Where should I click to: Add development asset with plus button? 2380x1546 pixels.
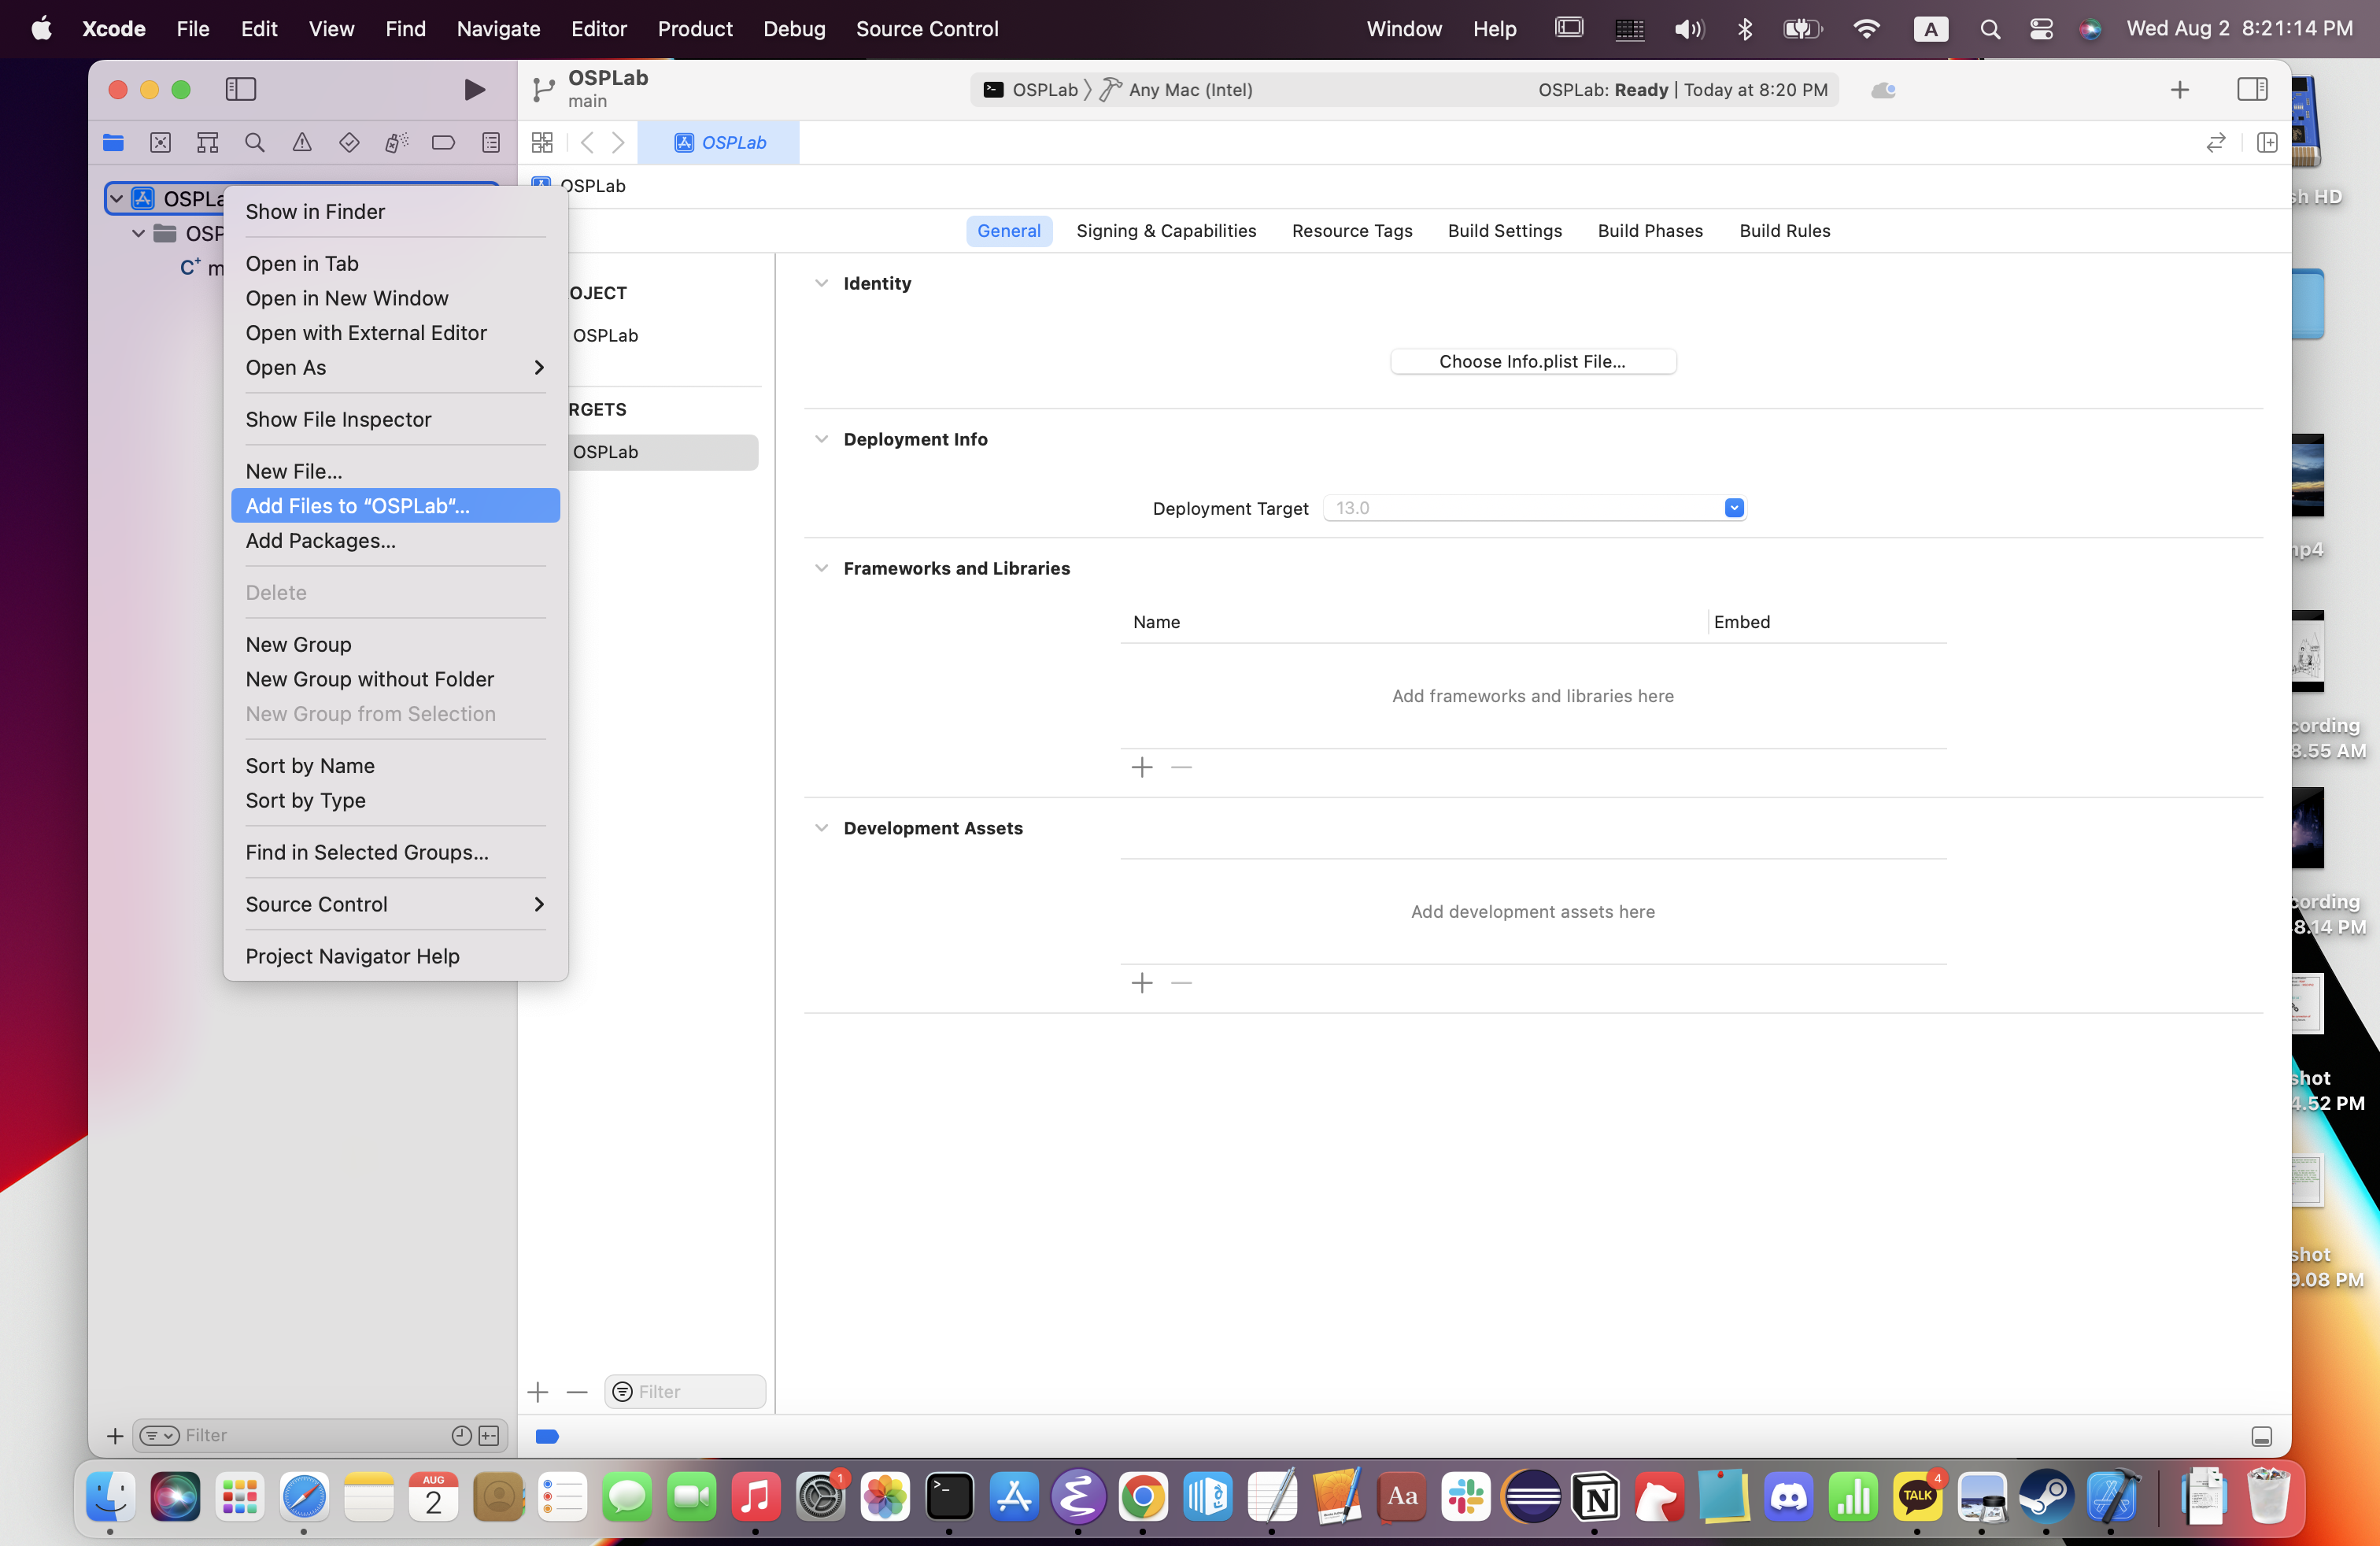point(1142,983)
